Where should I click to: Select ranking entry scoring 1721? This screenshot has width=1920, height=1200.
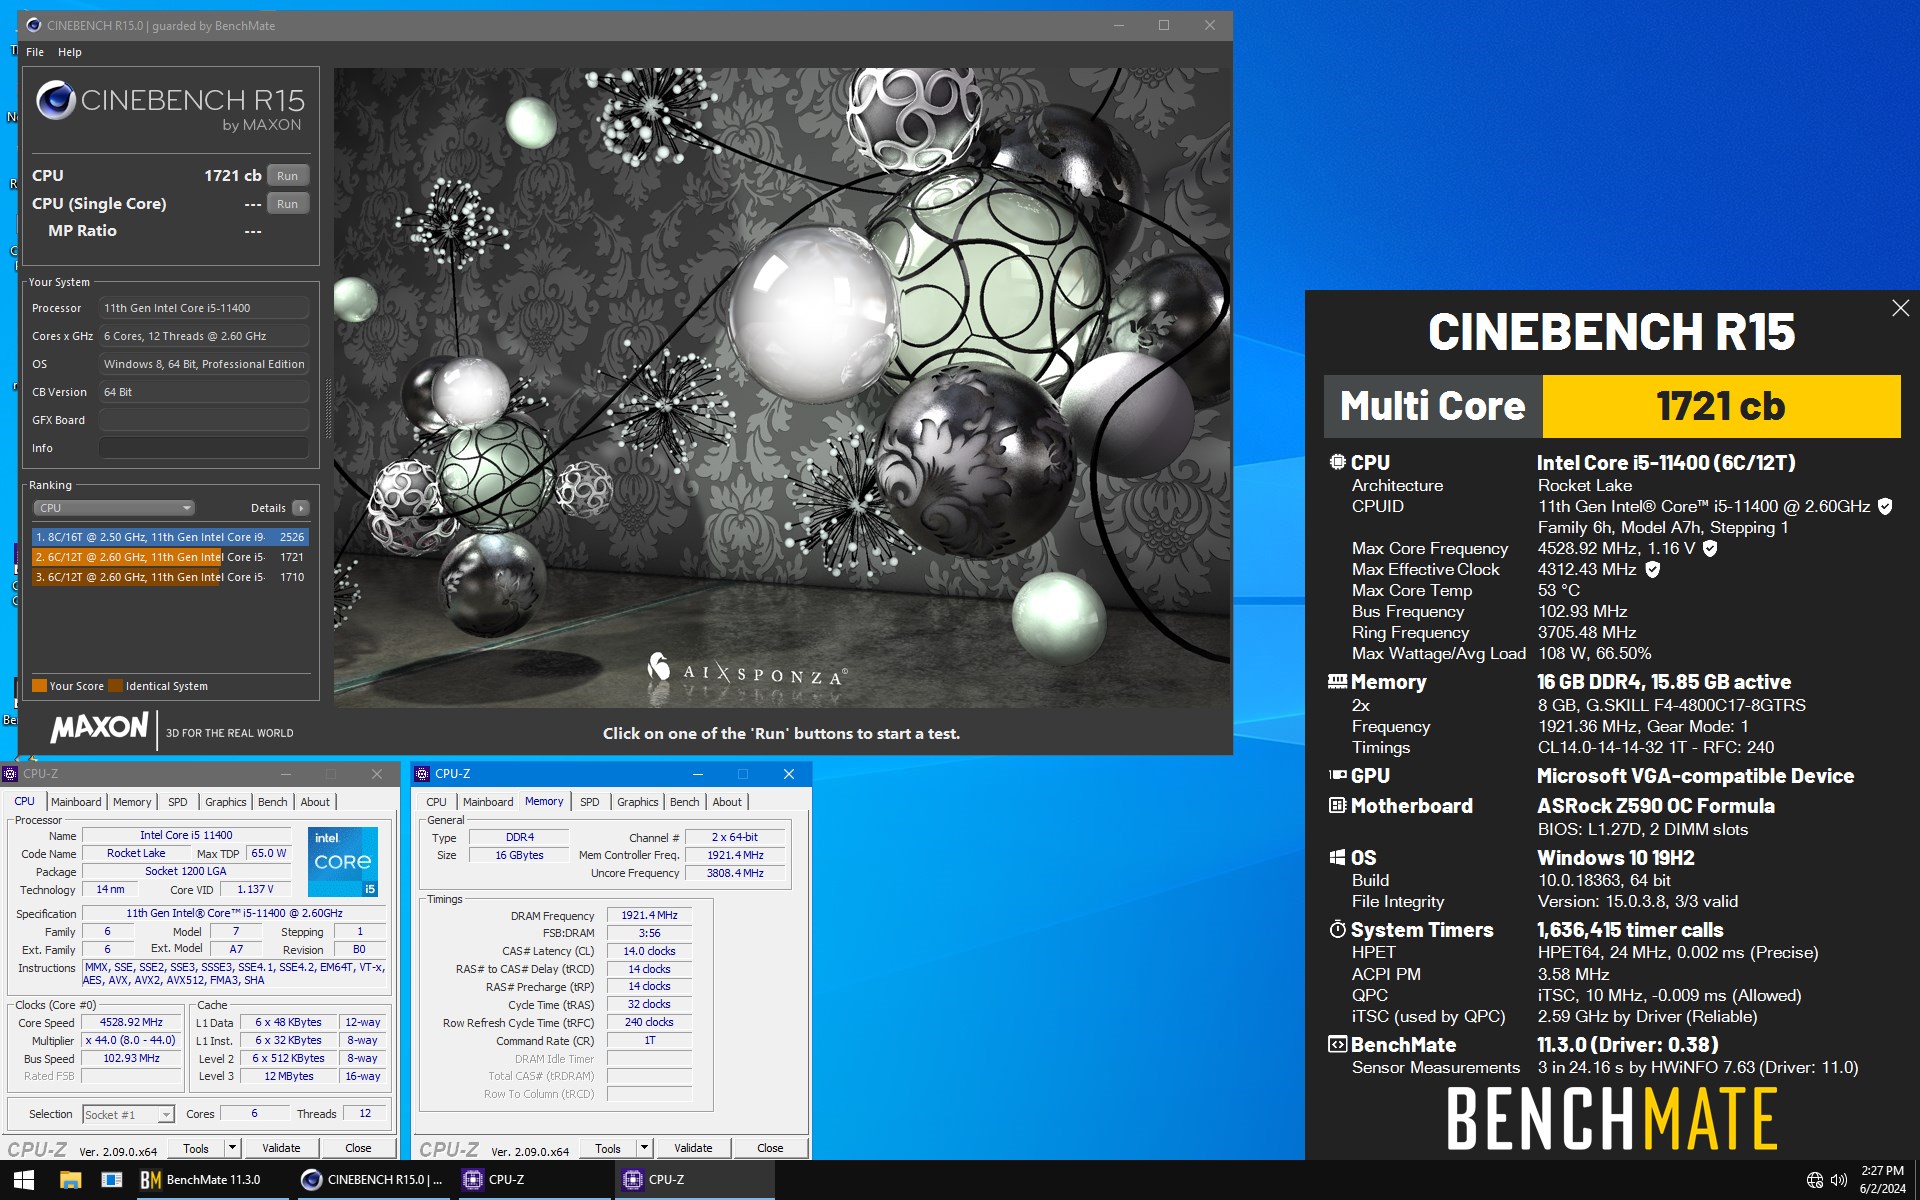[x=170, y=557]
